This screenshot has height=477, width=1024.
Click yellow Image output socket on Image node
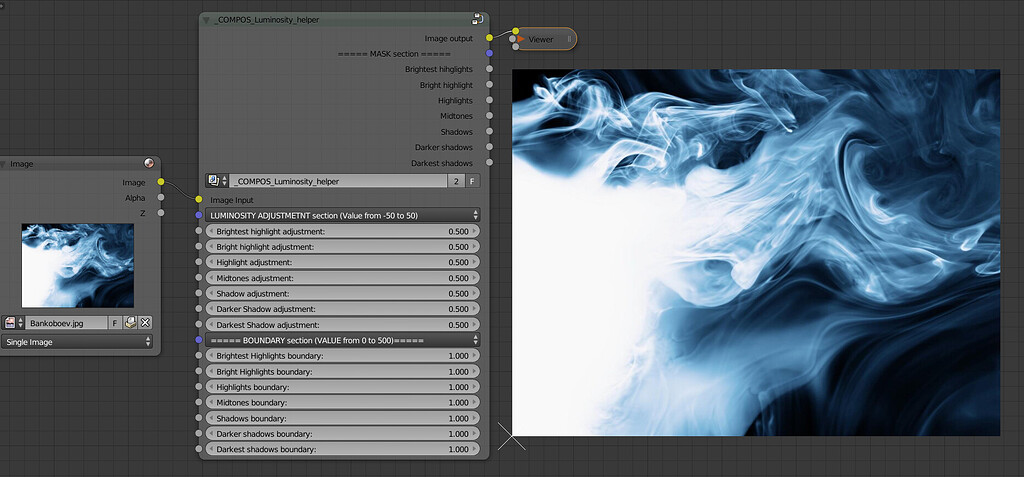pyautogui.click(x=161, y=182)
